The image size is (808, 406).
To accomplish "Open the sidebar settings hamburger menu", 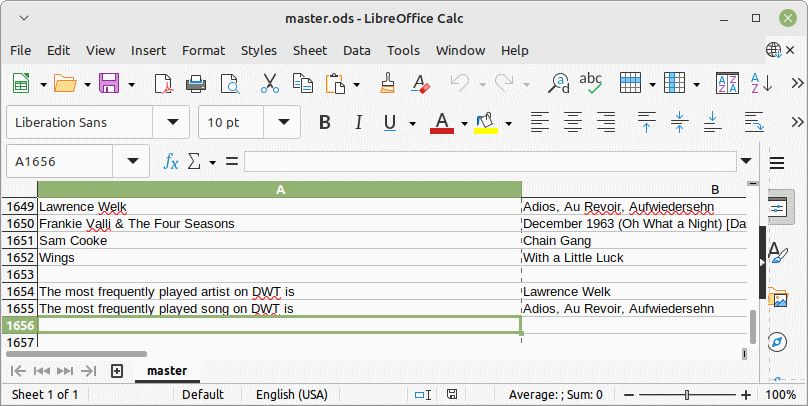I will tap(777, 163).
